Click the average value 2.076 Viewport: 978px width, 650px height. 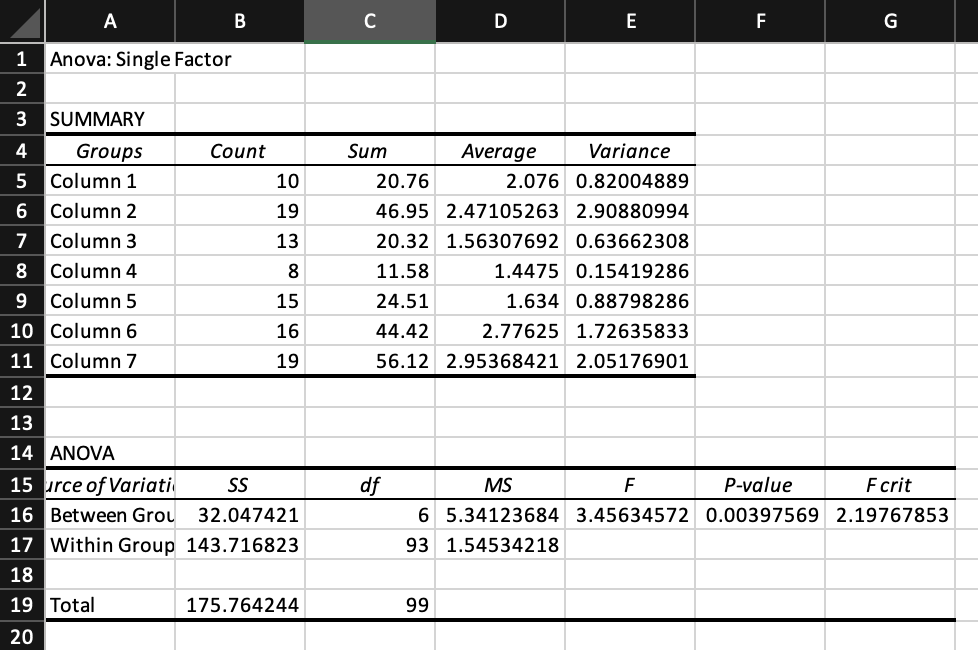pos(500,181)
